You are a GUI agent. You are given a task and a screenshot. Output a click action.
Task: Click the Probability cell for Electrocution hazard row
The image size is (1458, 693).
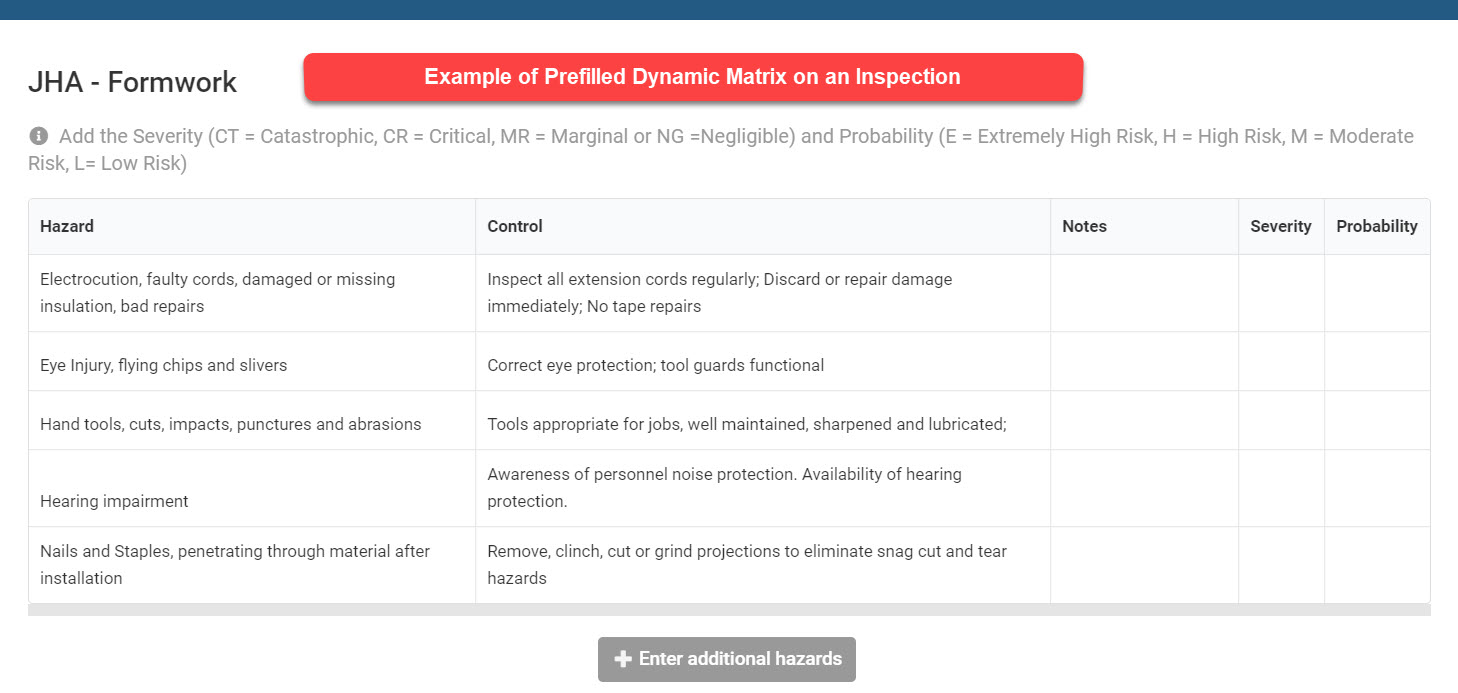[1377, 293]
